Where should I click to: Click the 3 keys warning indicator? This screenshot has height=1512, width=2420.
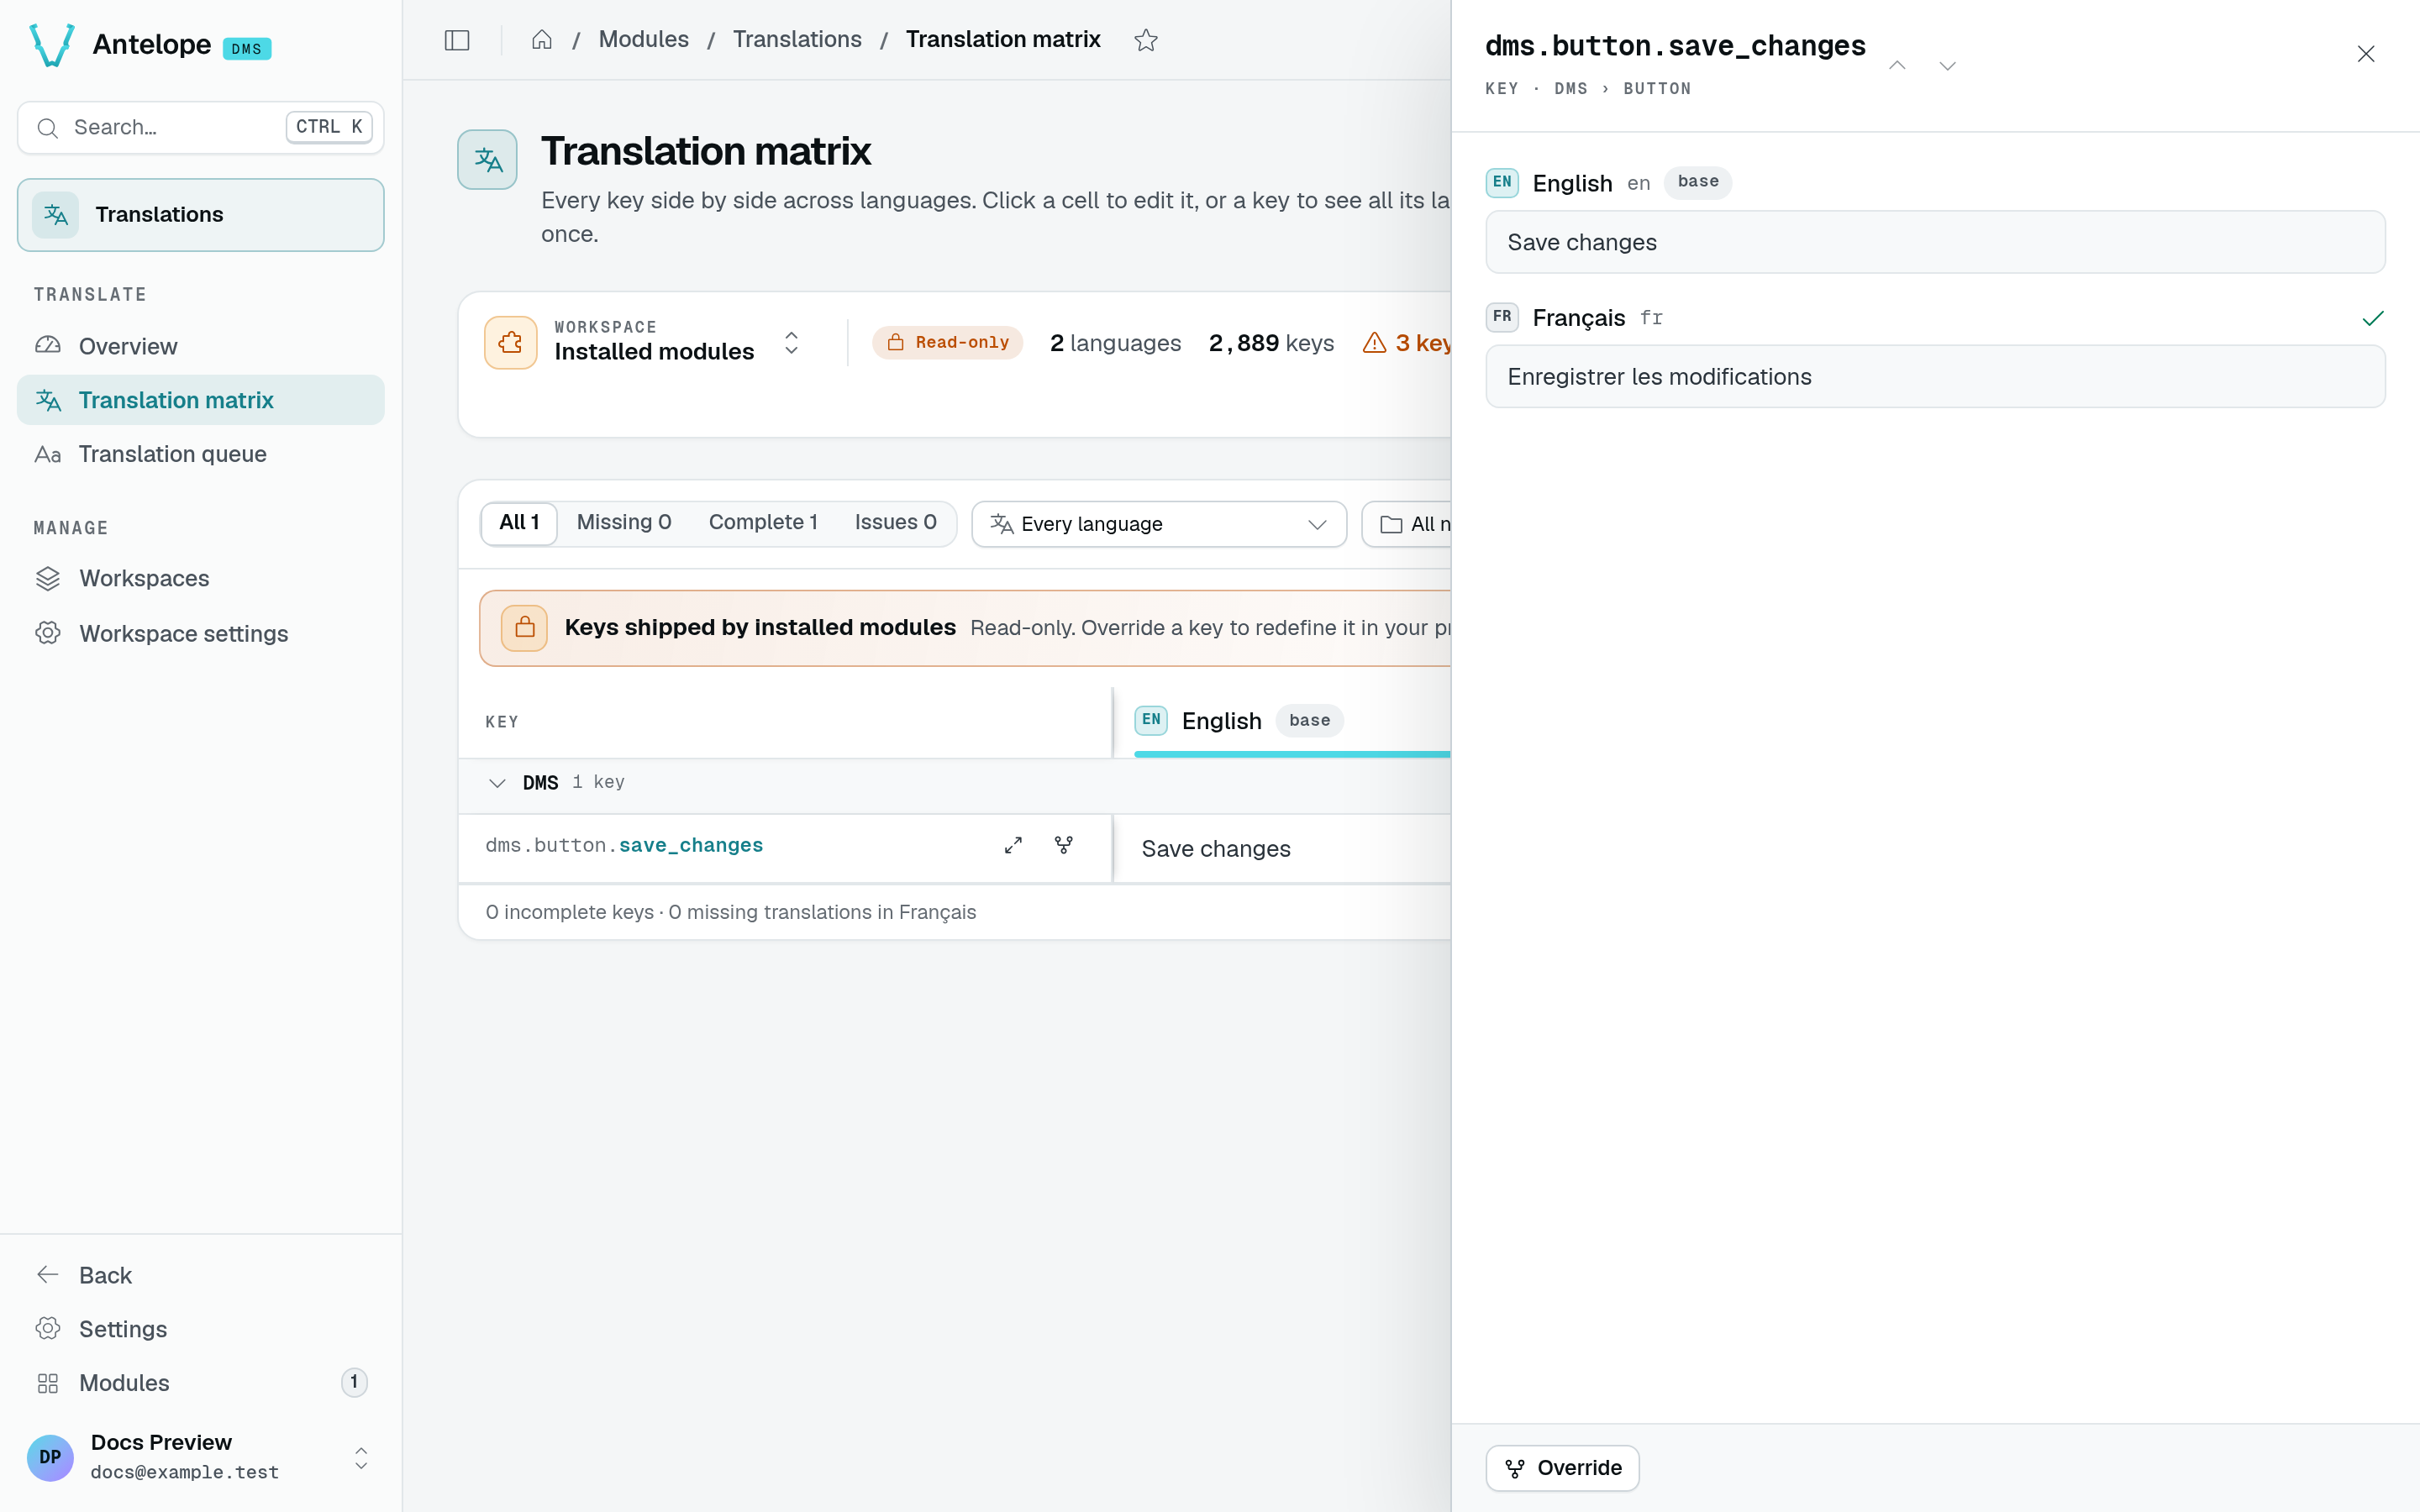click(1407, 343)
